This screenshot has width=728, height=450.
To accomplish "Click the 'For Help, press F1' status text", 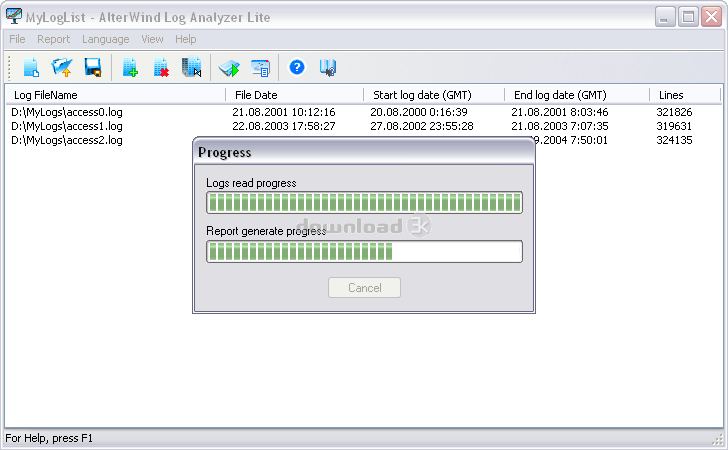I will (49, 438).
